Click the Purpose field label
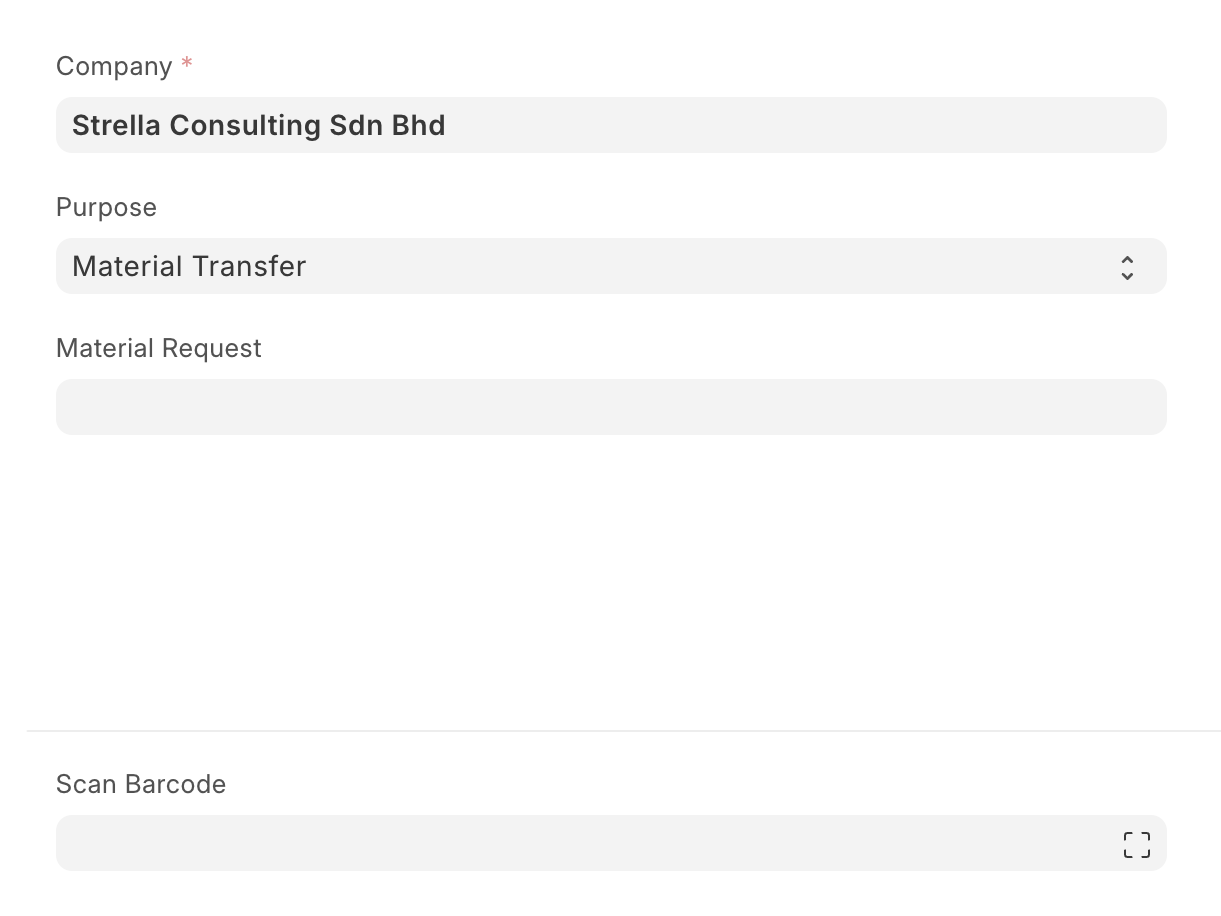1221x916 pixels. [106, 207]
